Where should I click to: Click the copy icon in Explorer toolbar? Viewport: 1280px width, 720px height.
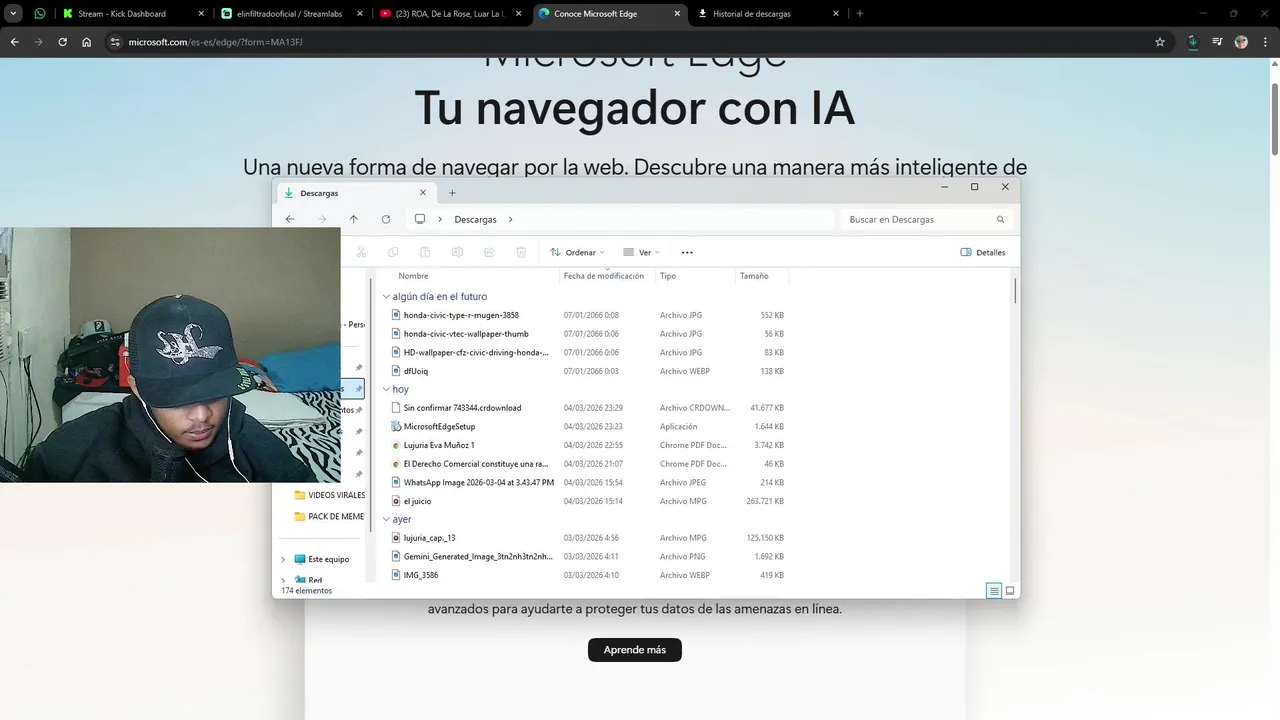point(393,252)
